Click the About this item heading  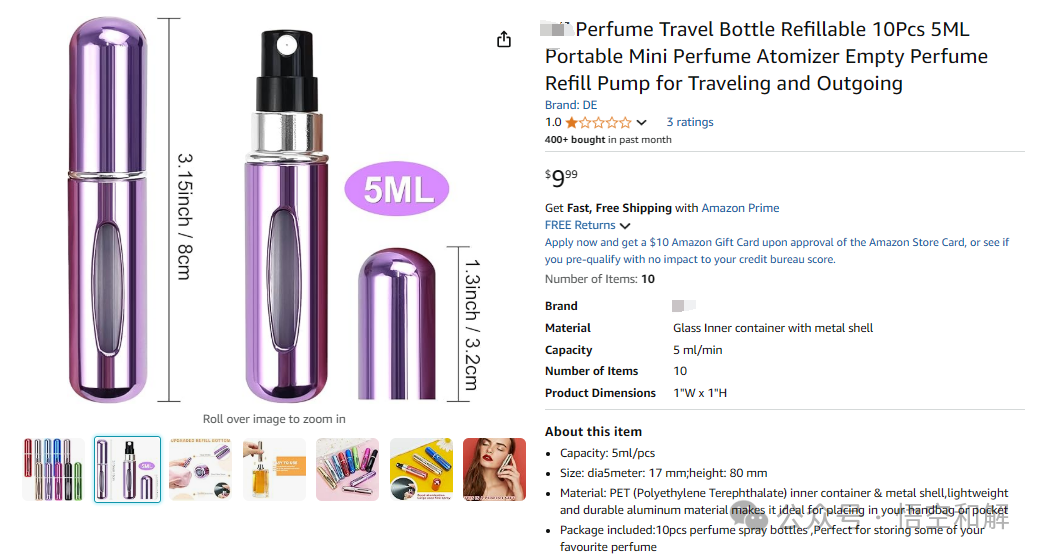click(593, 431)
